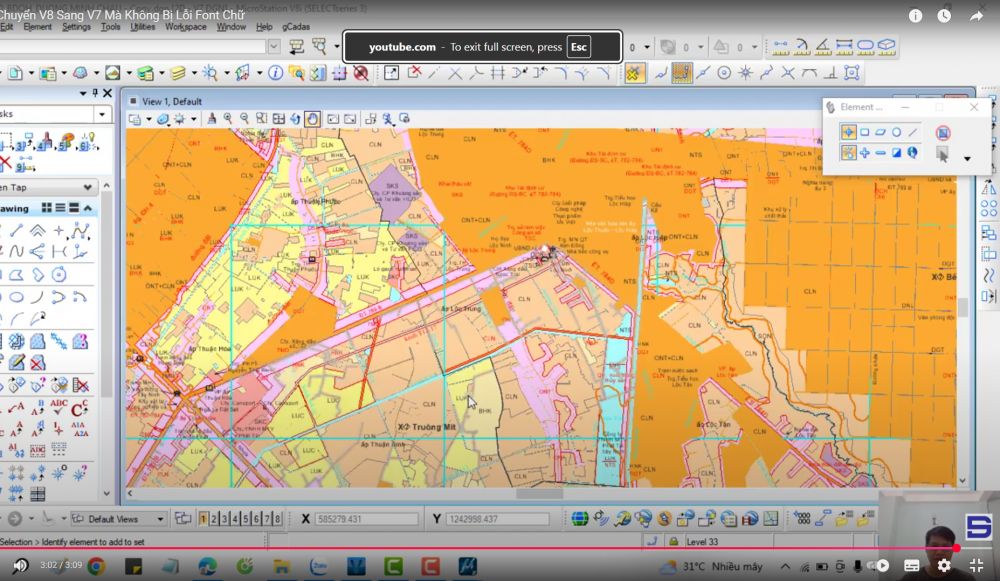This screenshot has width=1000, height=581.
Task: Open the gCadas menu
Action: pyautogui.click(x=295, y=27)
